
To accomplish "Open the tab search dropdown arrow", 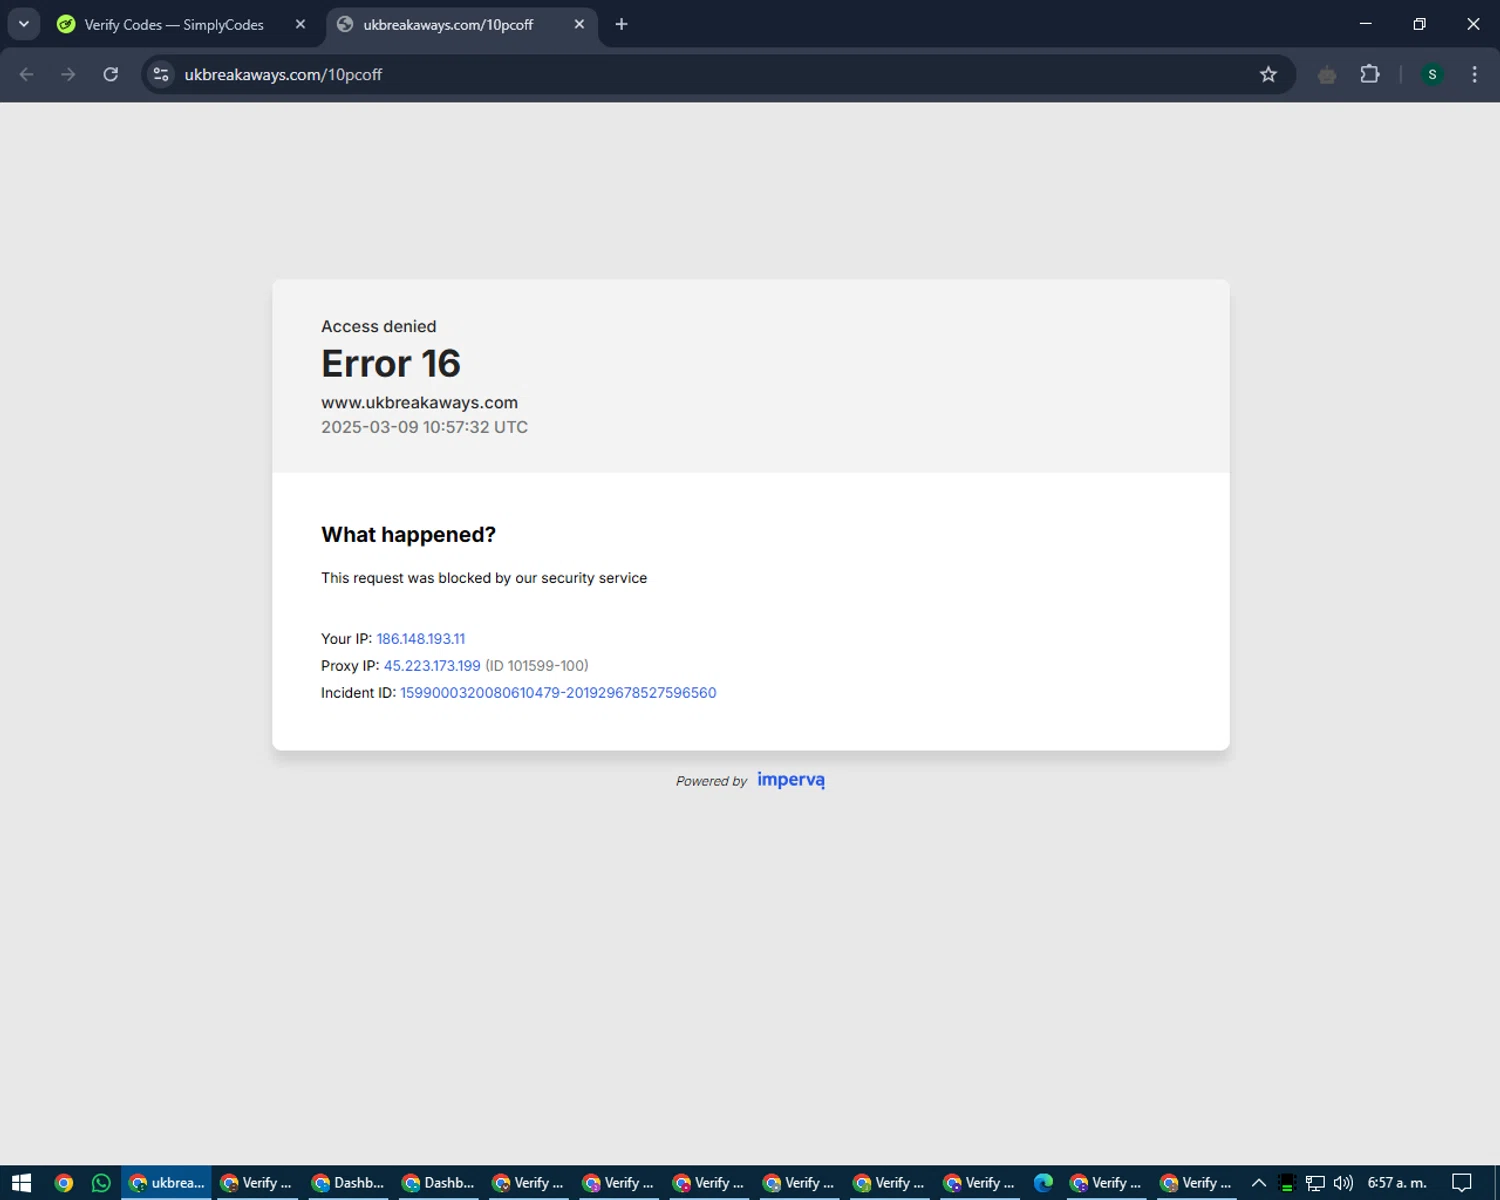I will (x=23, y=24).
